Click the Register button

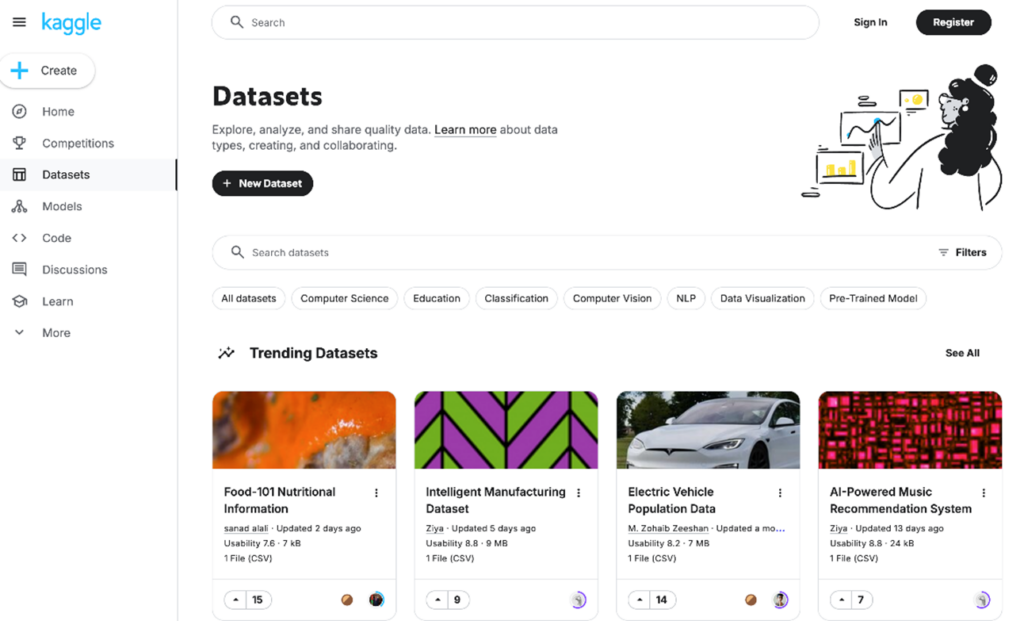pyautogui.click(x=953, y=22)
